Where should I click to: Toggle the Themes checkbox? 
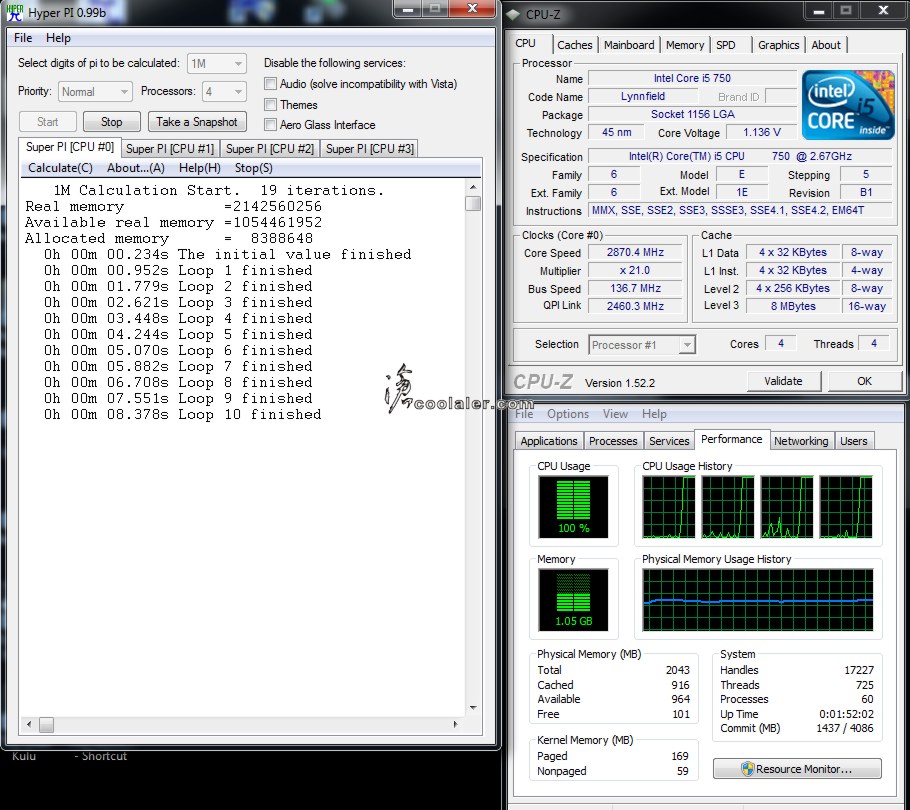270,104
